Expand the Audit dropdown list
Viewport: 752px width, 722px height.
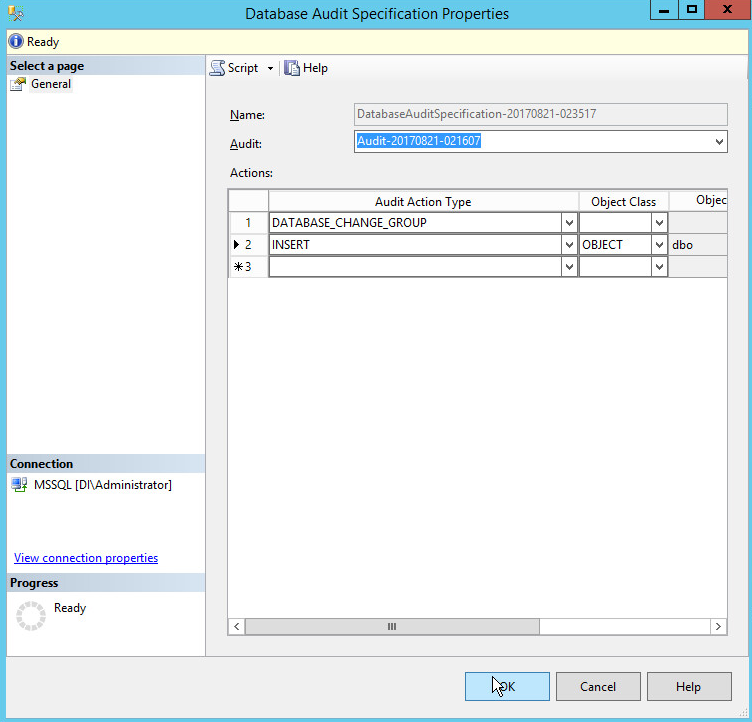click(719, 142)
